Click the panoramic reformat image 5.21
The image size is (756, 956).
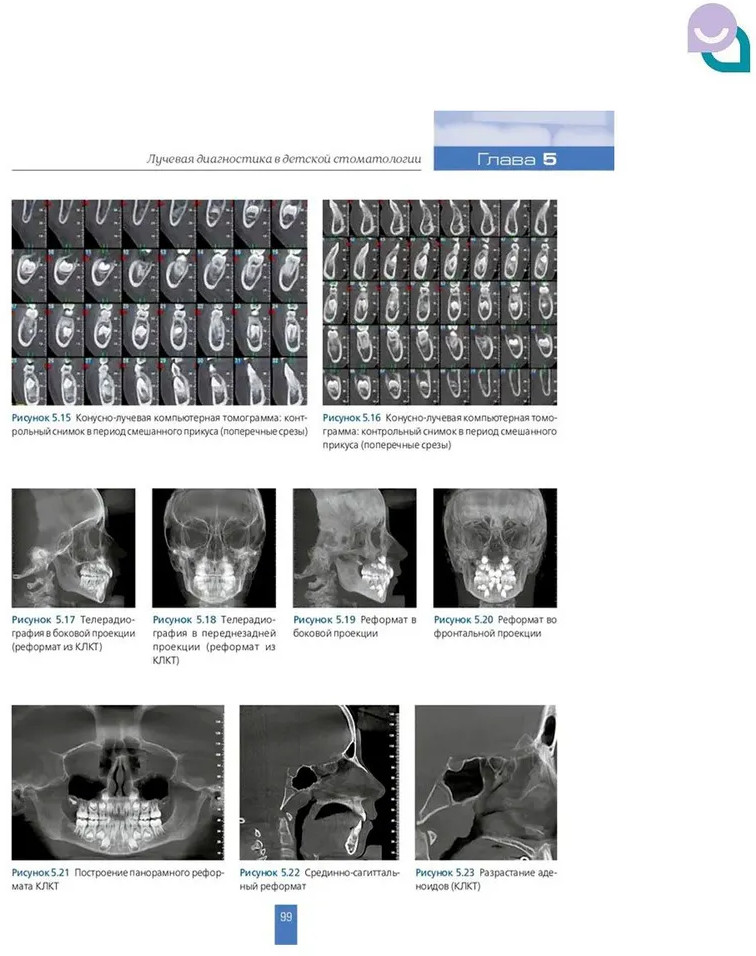coord(117,782)
